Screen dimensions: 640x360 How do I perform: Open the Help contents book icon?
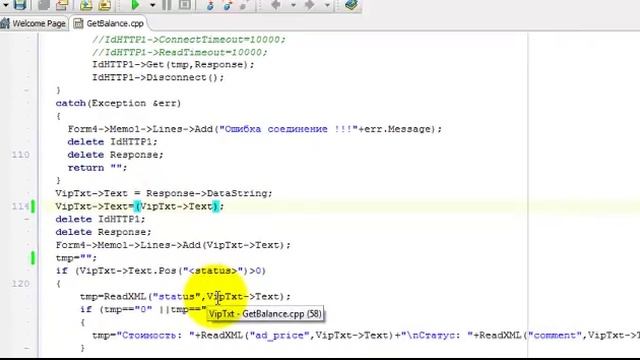pos(351,5)
